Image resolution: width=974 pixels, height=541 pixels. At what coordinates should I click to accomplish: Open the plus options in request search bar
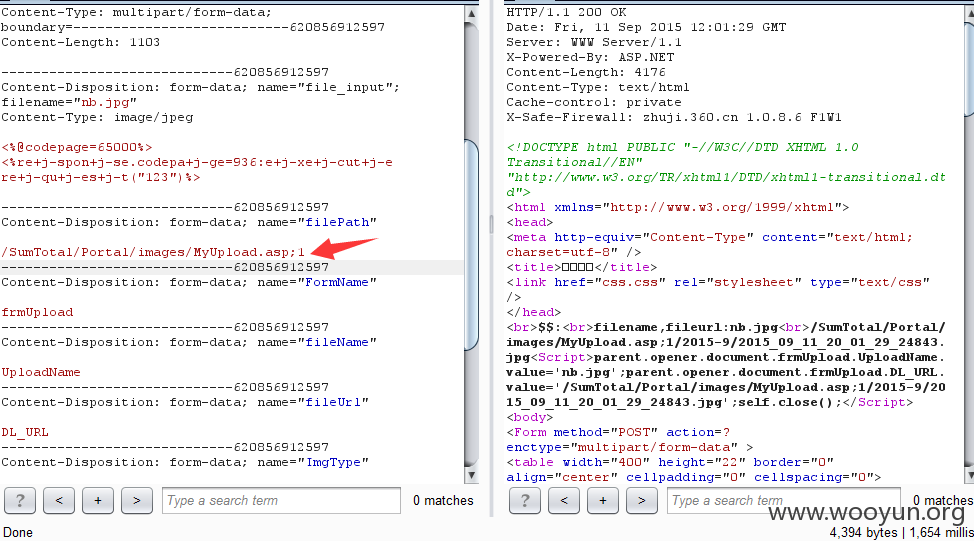pos(98,501)
